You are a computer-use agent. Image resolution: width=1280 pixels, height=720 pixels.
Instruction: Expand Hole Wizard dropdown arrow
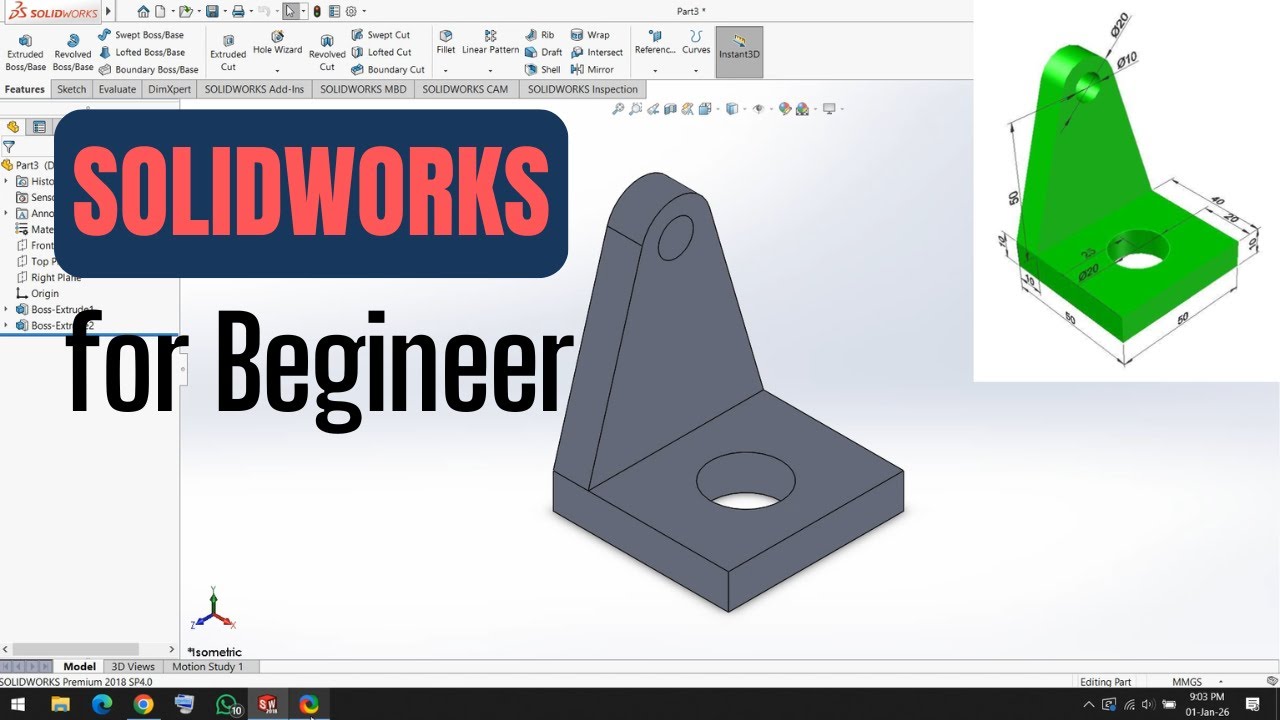[x=277, y=70]
